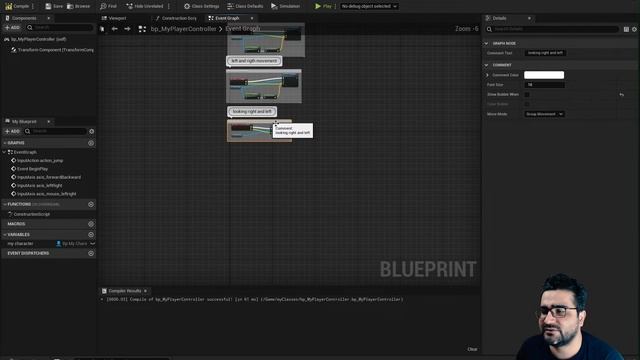Image resolution: width=640 pixels, height=360 pixels.
Task: Add a new component
Action: 12,27
